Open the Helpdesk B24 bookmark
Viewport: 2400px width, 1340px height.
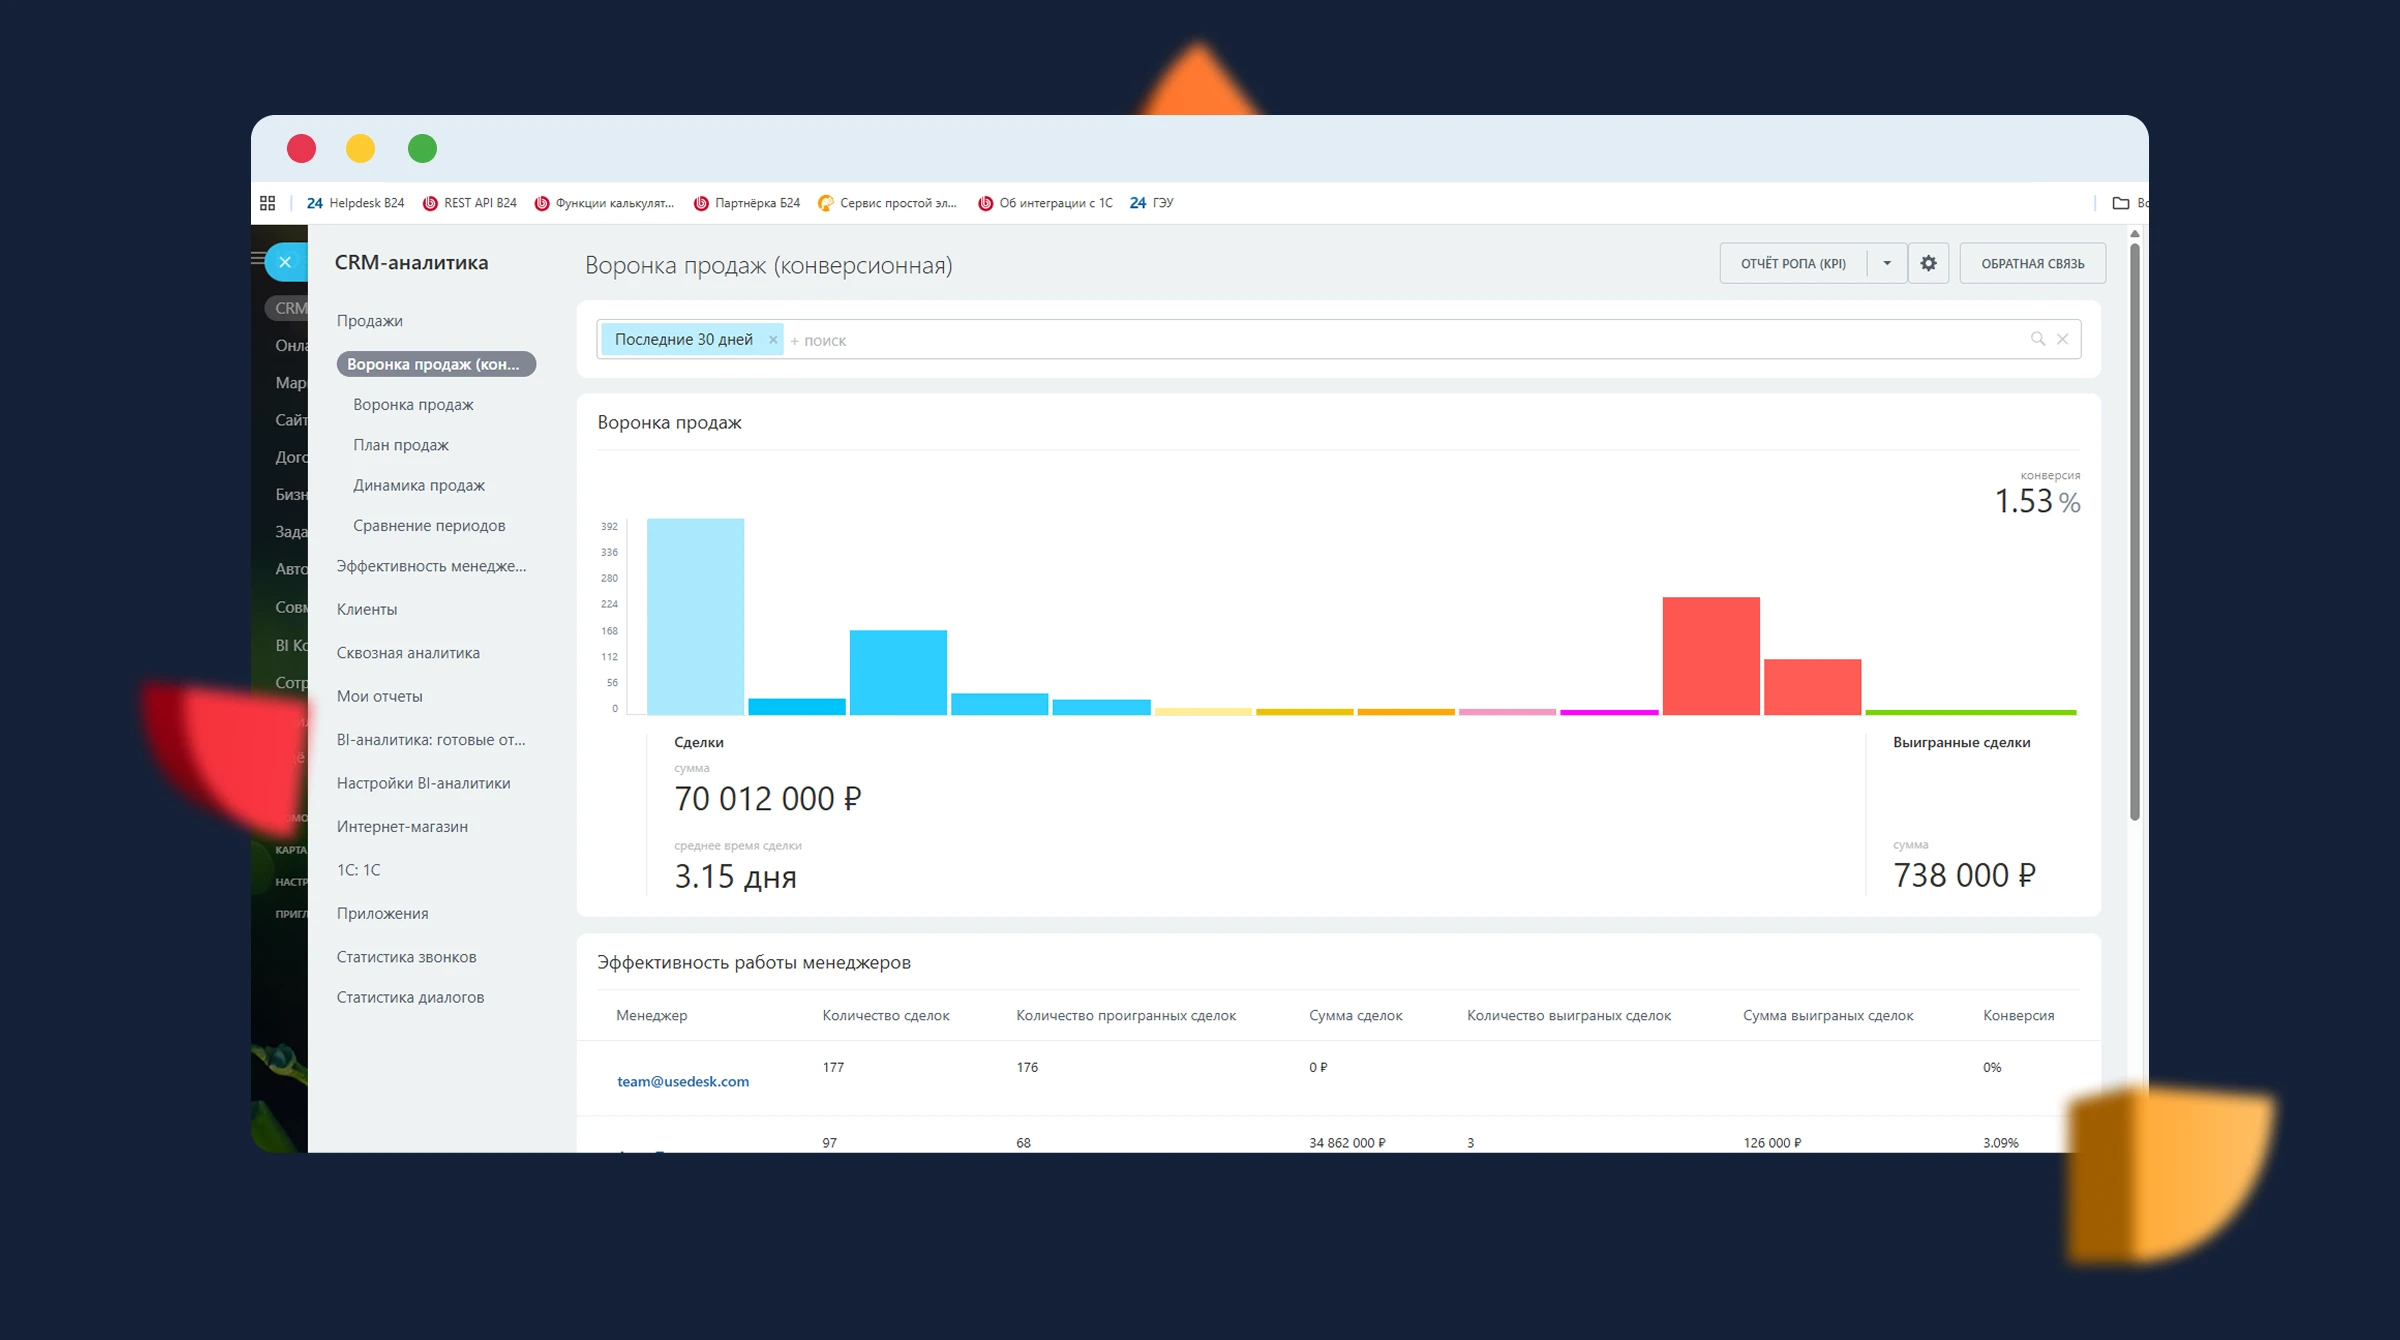[x=356, y=203]
